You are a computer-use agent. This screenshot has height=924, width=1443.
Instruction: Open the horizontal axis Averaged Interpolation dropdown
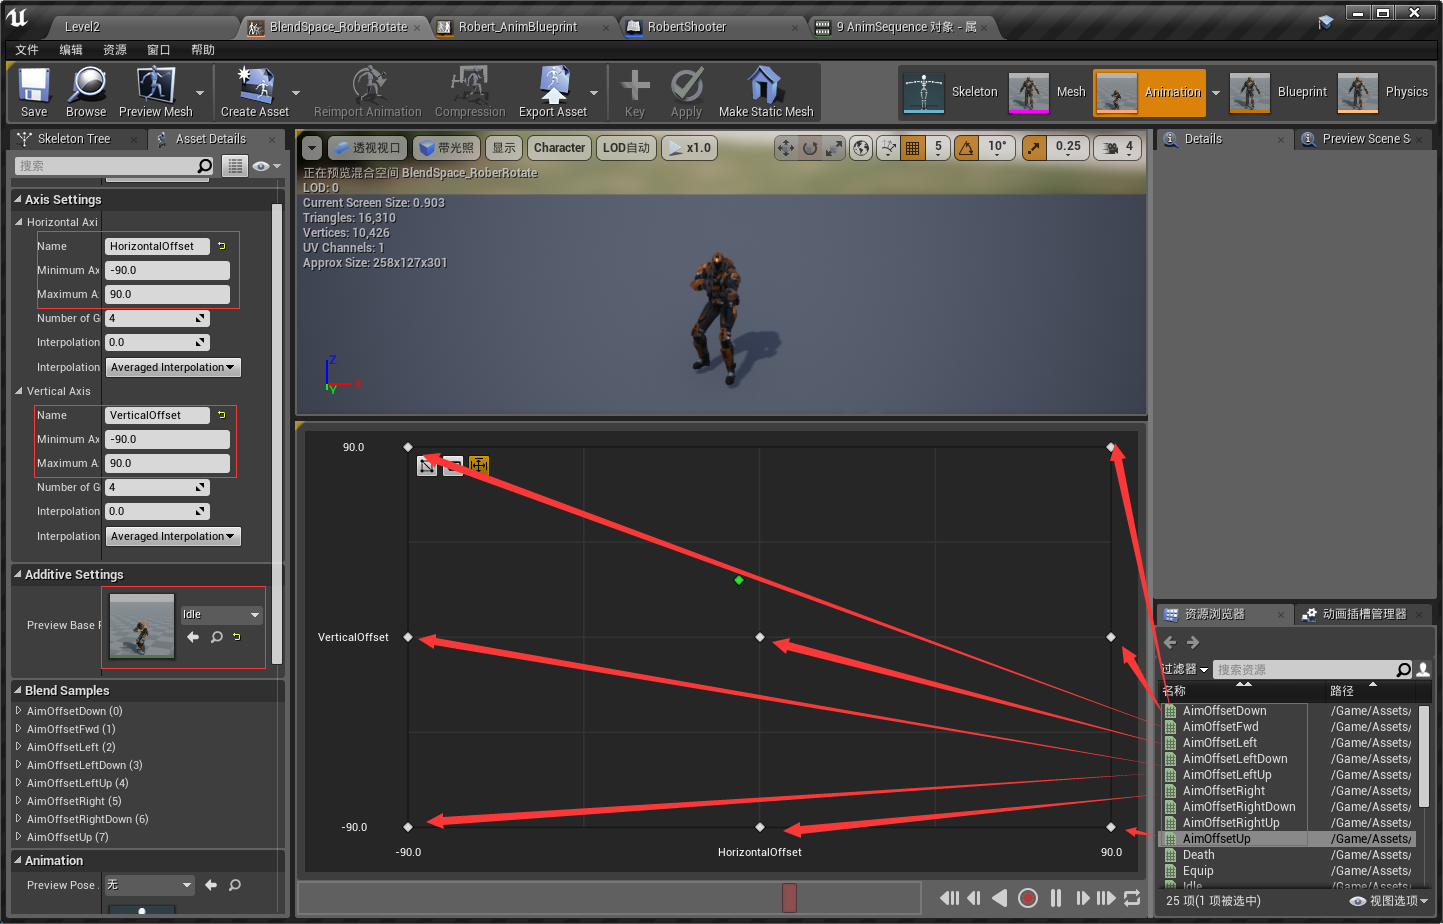tap(173, 367)
